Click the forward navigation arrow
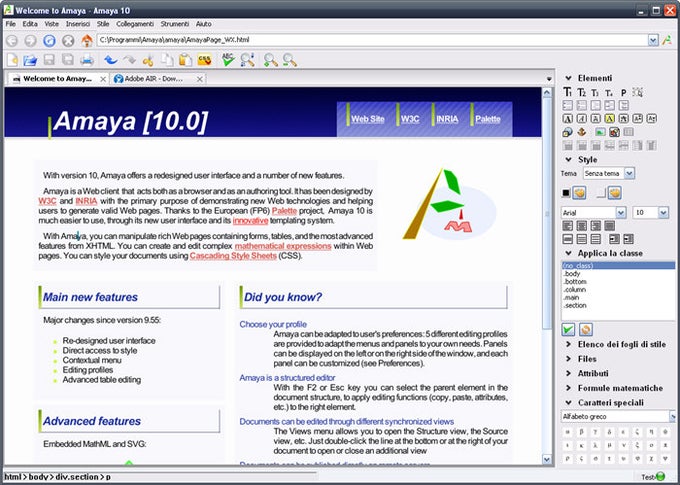 click(x=30, y=40)
